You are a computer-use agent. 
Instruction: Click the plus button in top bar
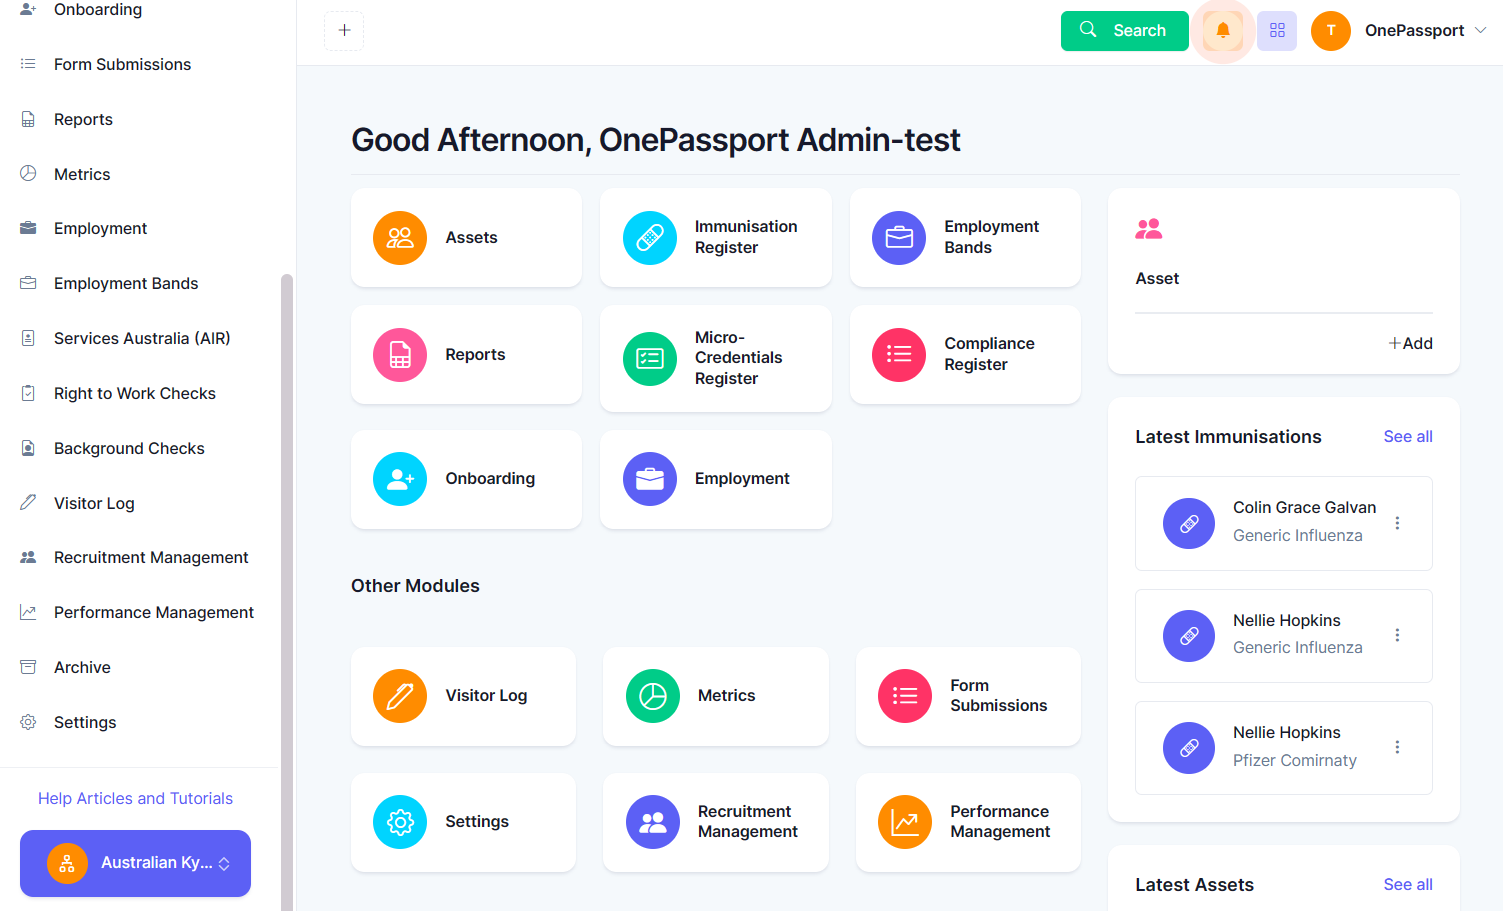[x=344, y=31]
